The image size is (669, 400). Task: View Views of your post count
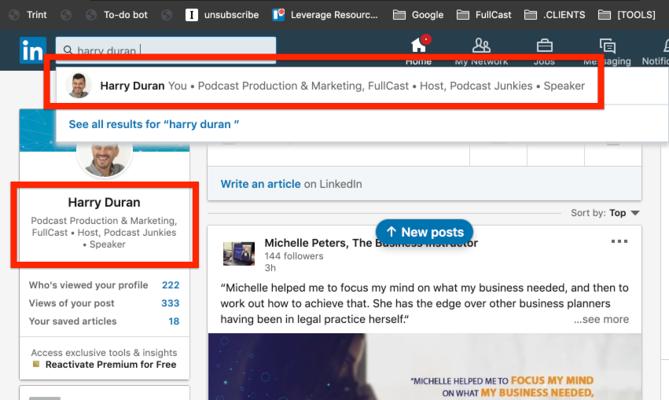click(x=104, y=303)
